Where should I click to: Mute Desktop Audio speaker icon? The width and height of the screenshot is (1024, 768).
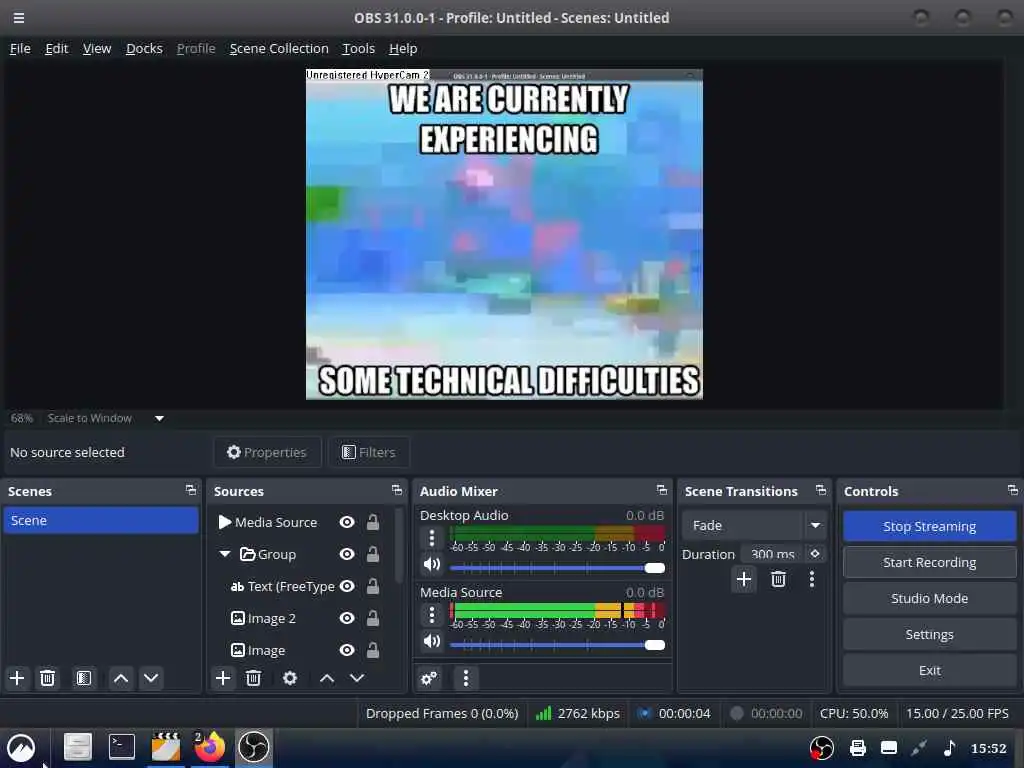pyautogui.click(x=432, y=564)
